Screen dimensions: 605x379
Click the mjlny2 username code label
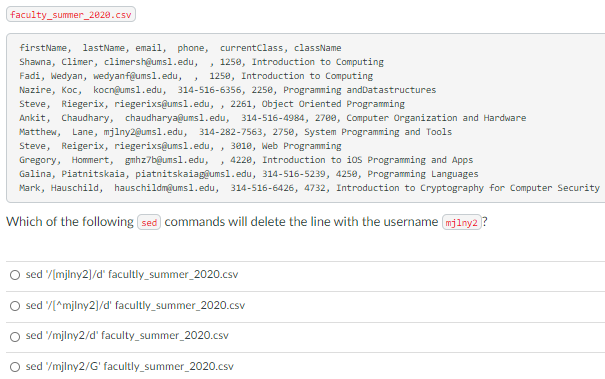pos(461,222)
